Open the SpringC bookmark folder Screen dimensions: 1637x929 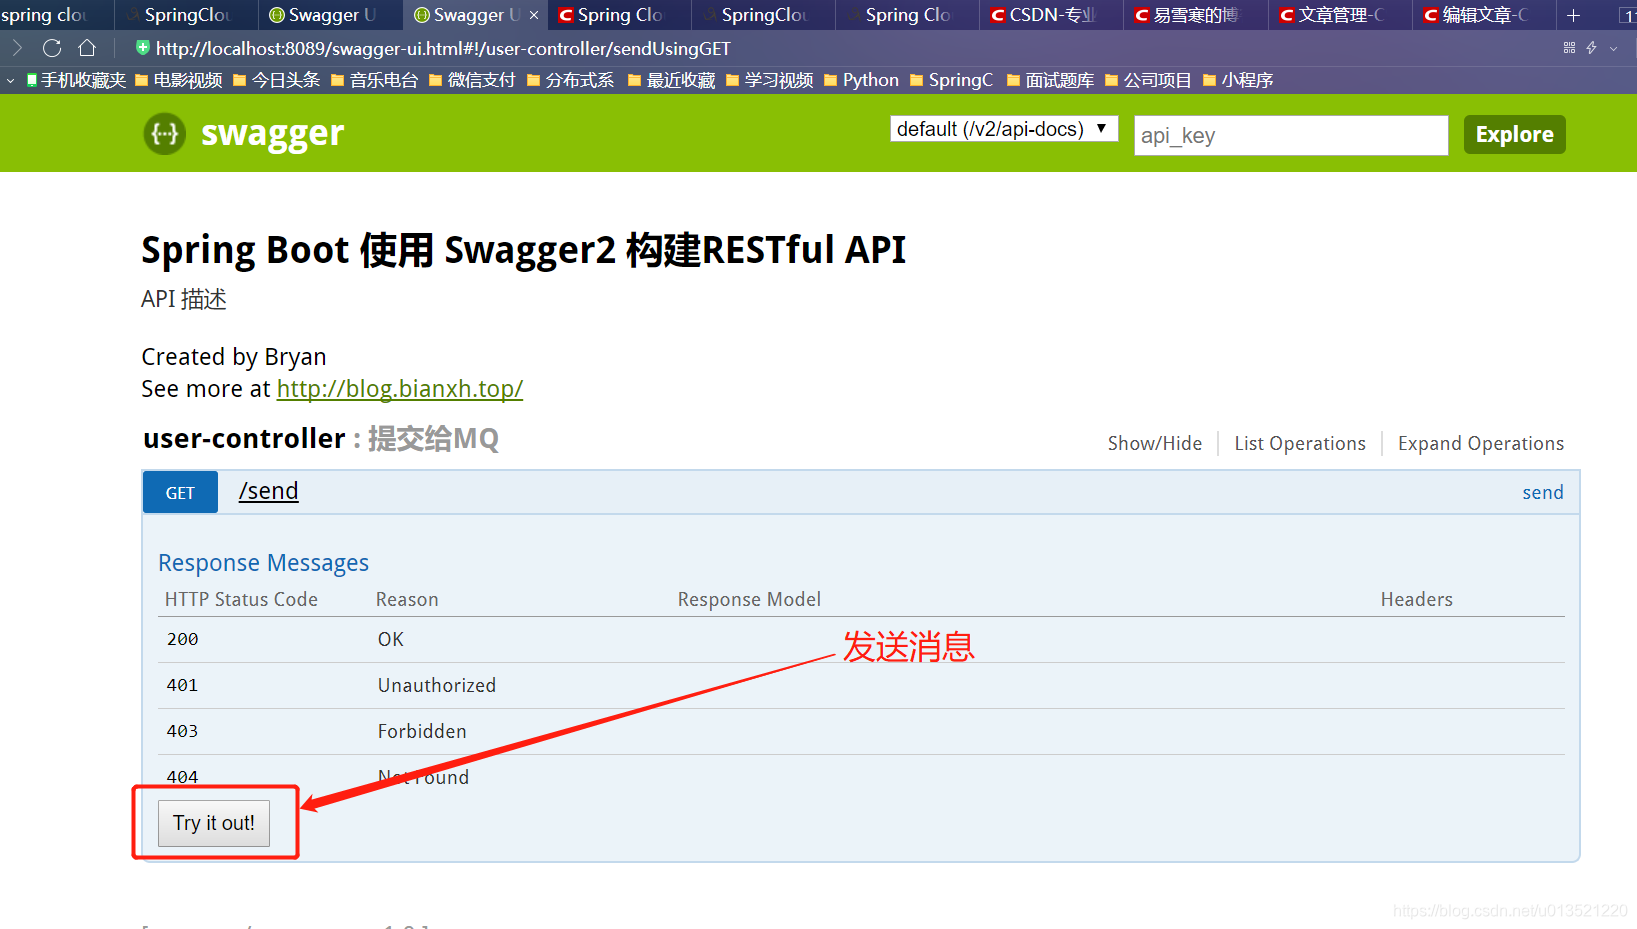pyautogui.click(x=951, y=80)
